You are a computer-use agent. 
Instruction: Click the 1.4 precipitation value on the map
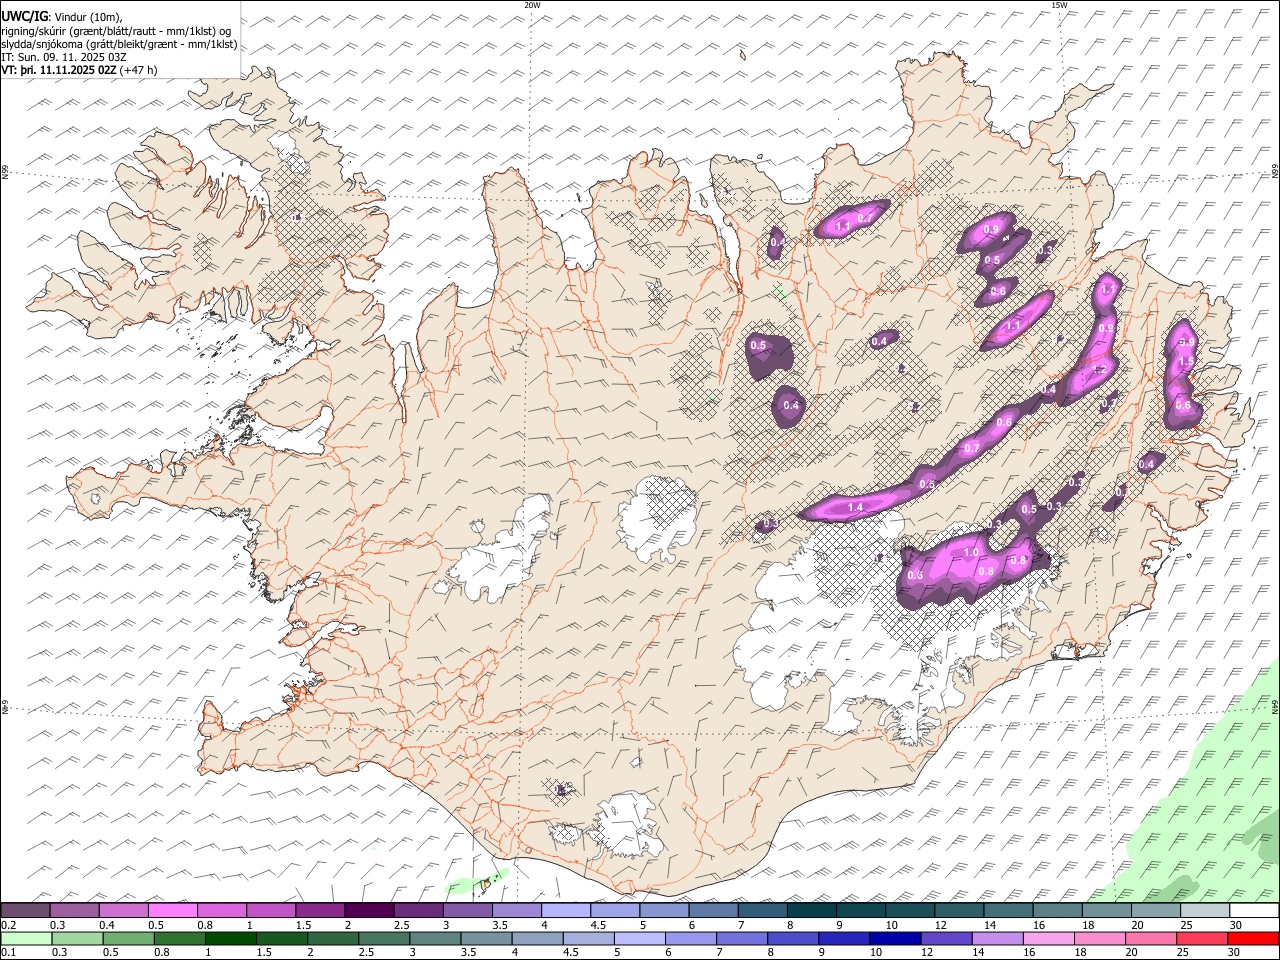(855, 508)
